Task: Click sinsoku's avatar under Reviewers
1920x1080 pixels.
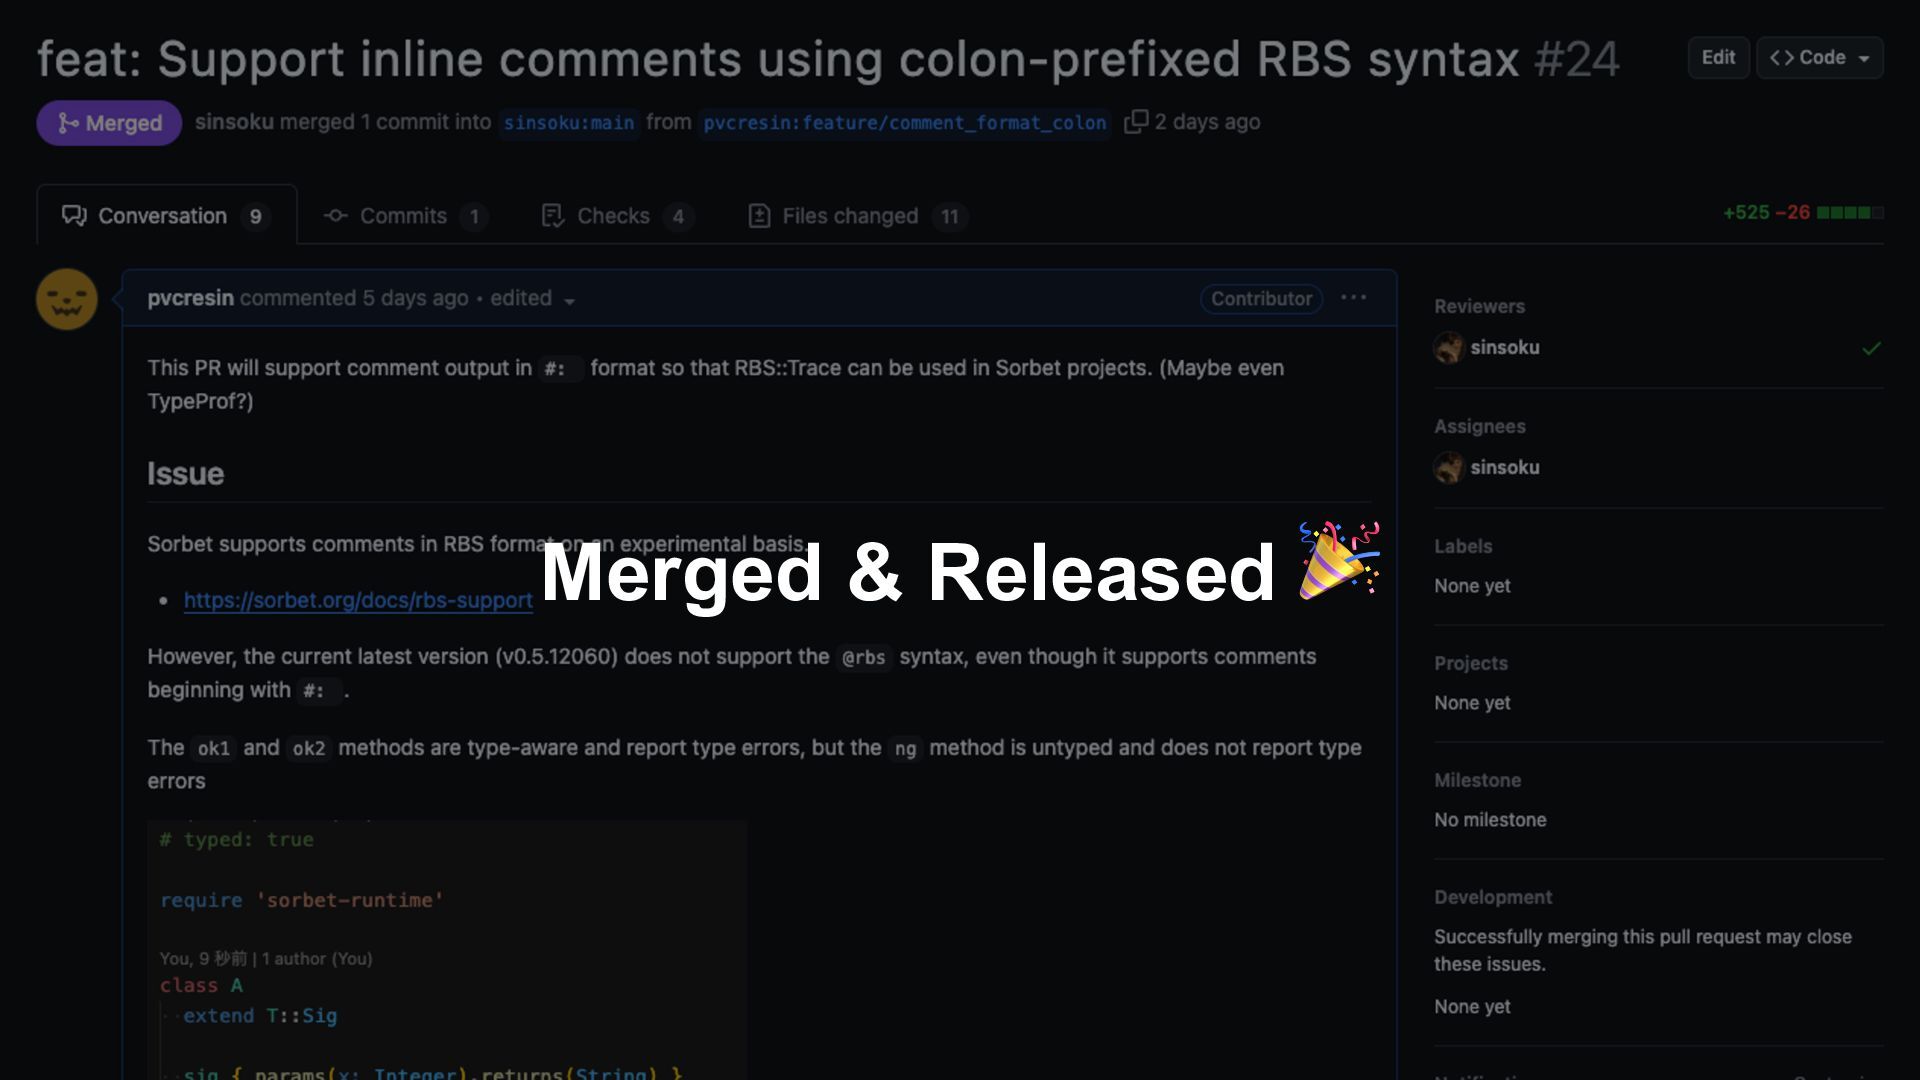Action: pos(1448,348)
